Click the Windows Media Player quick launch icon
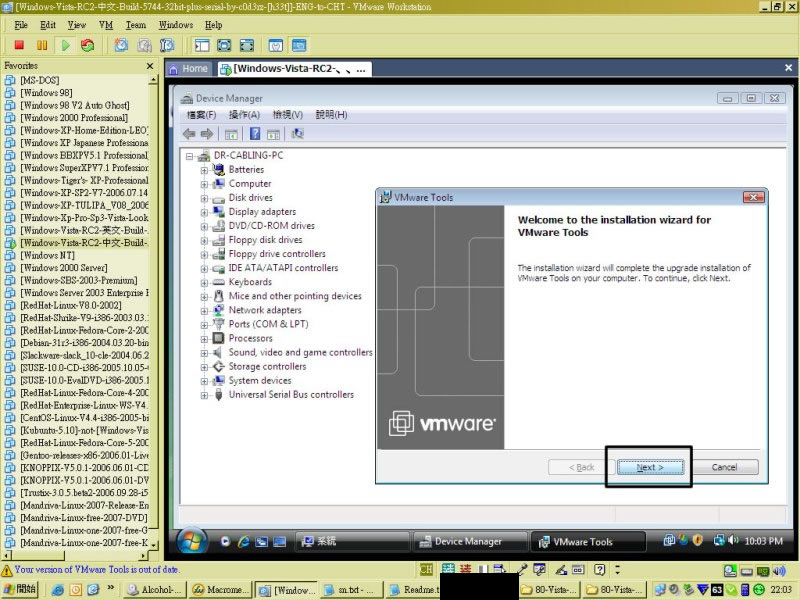The width and height of the screenshot is (800, 600). tap(225, 541)
